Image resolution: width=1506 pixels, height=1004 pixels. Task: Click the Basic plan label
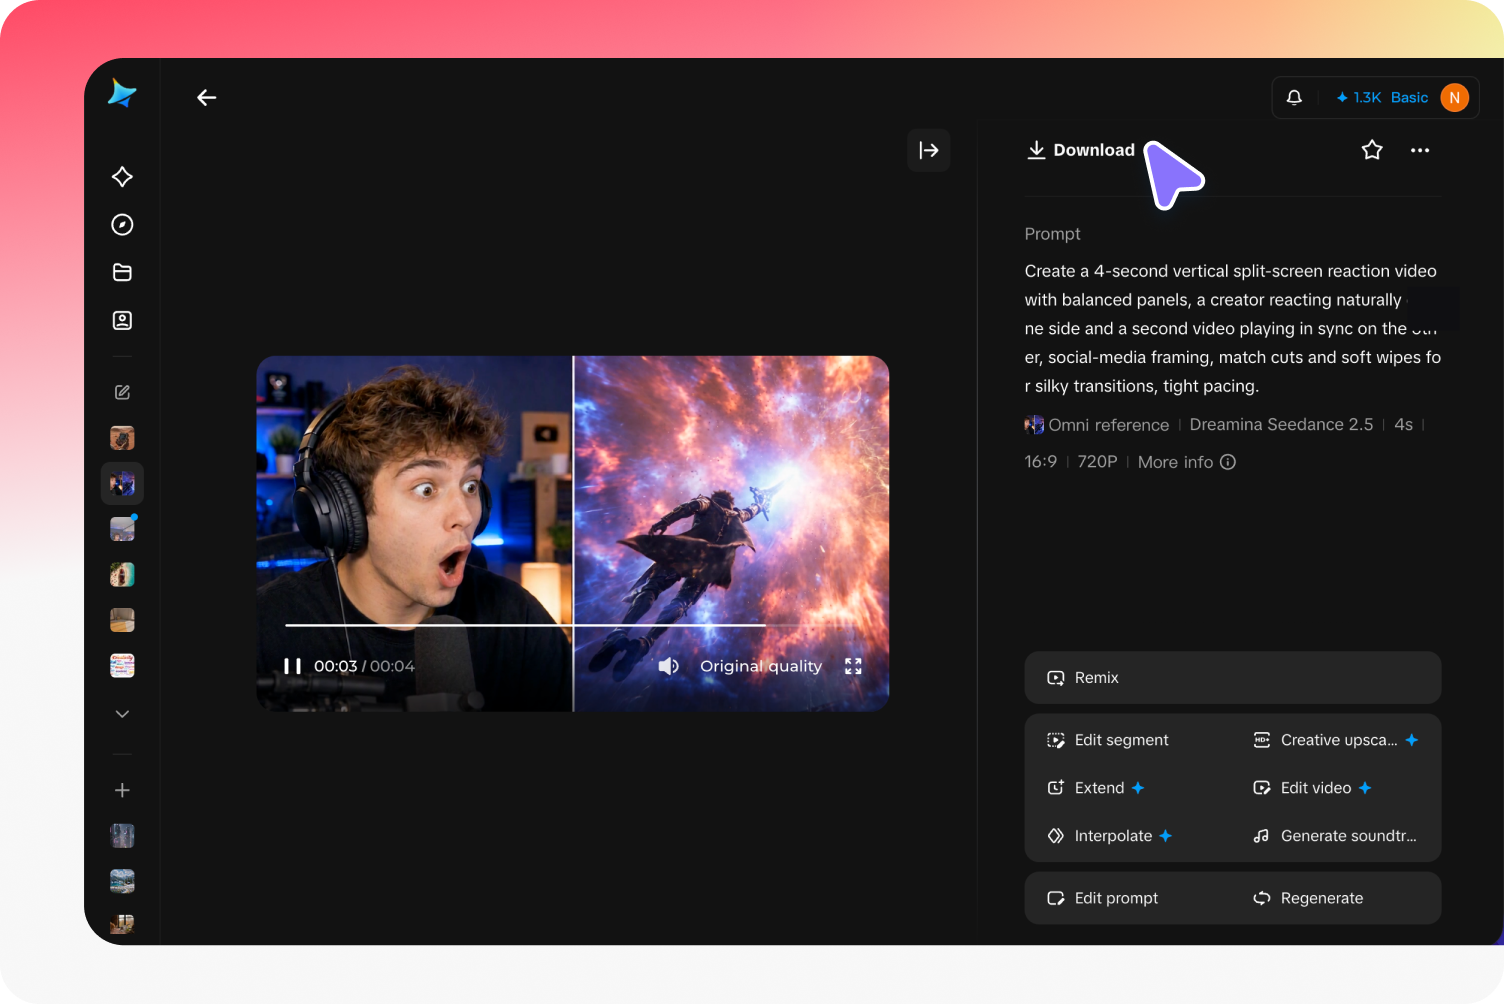1409,97
